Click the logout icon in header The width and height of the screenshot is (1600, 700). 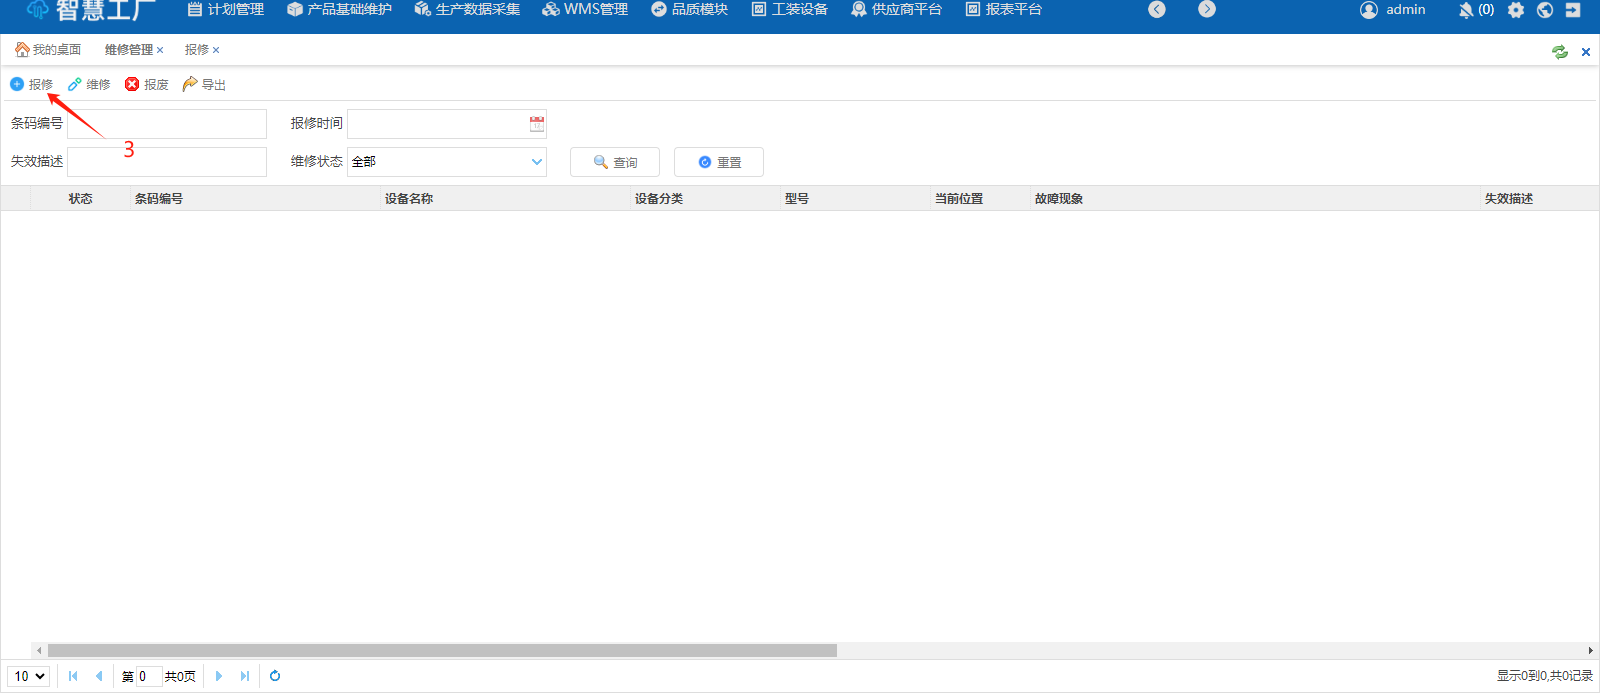pyautogui.click(x=1573, y=10)
